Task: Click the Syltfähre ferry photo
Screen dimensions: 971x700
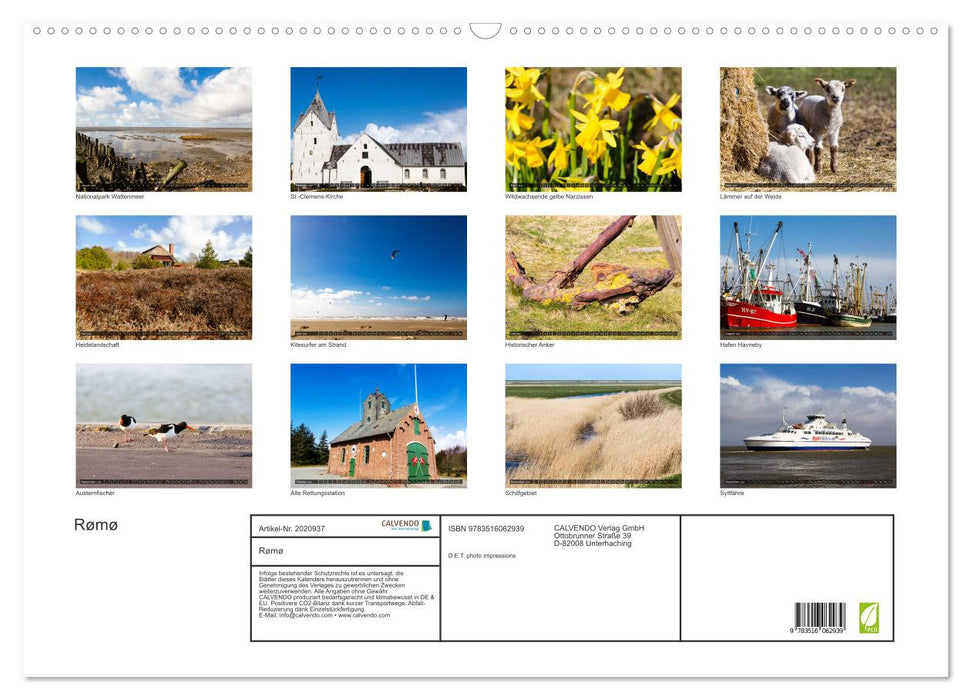Action: (x=806, y=426)
